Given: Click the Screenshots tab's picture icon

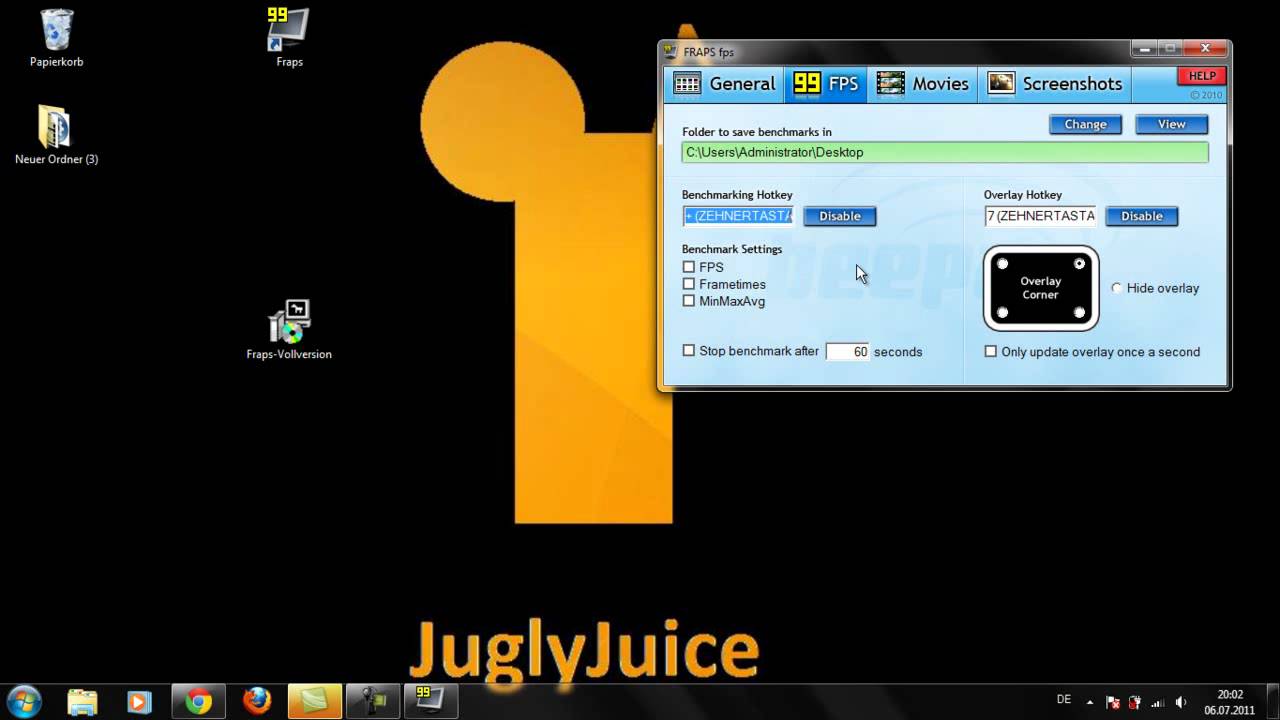Looking at the screenshot, I should pos(1001,83).
